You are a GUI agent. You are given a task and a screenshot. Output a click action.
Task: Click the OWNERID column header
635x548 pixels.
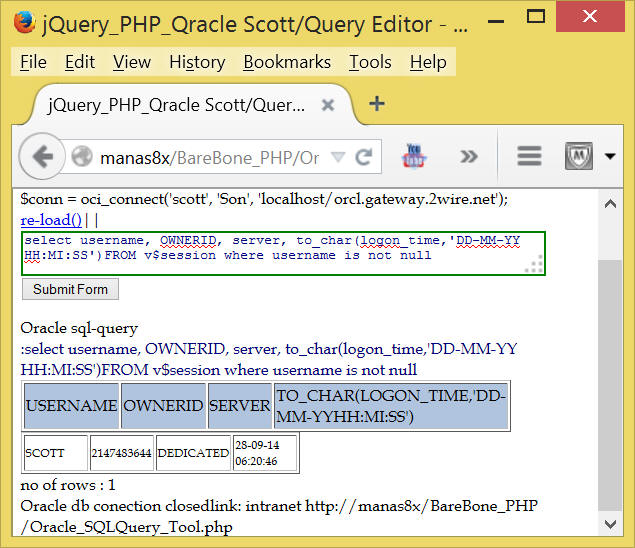point(163,406)
